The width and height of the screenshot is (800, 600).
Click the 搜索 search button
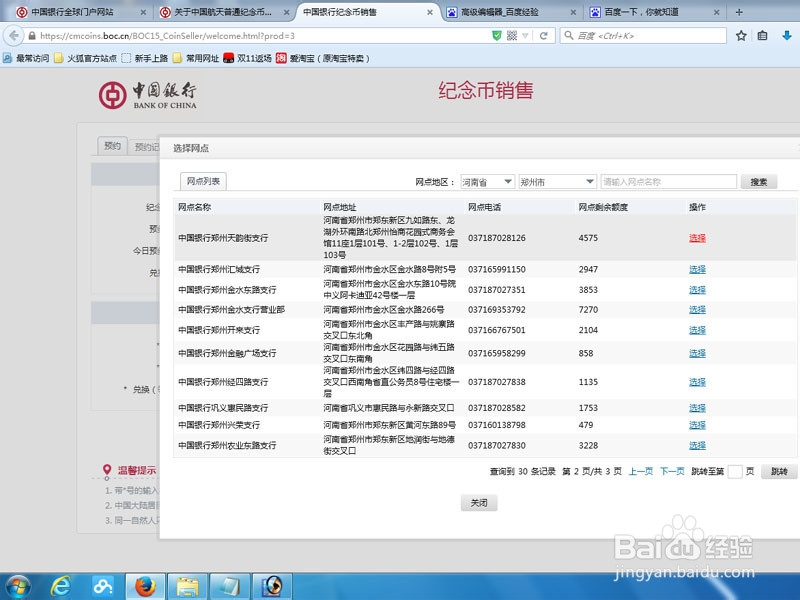(x=759, y=182)
